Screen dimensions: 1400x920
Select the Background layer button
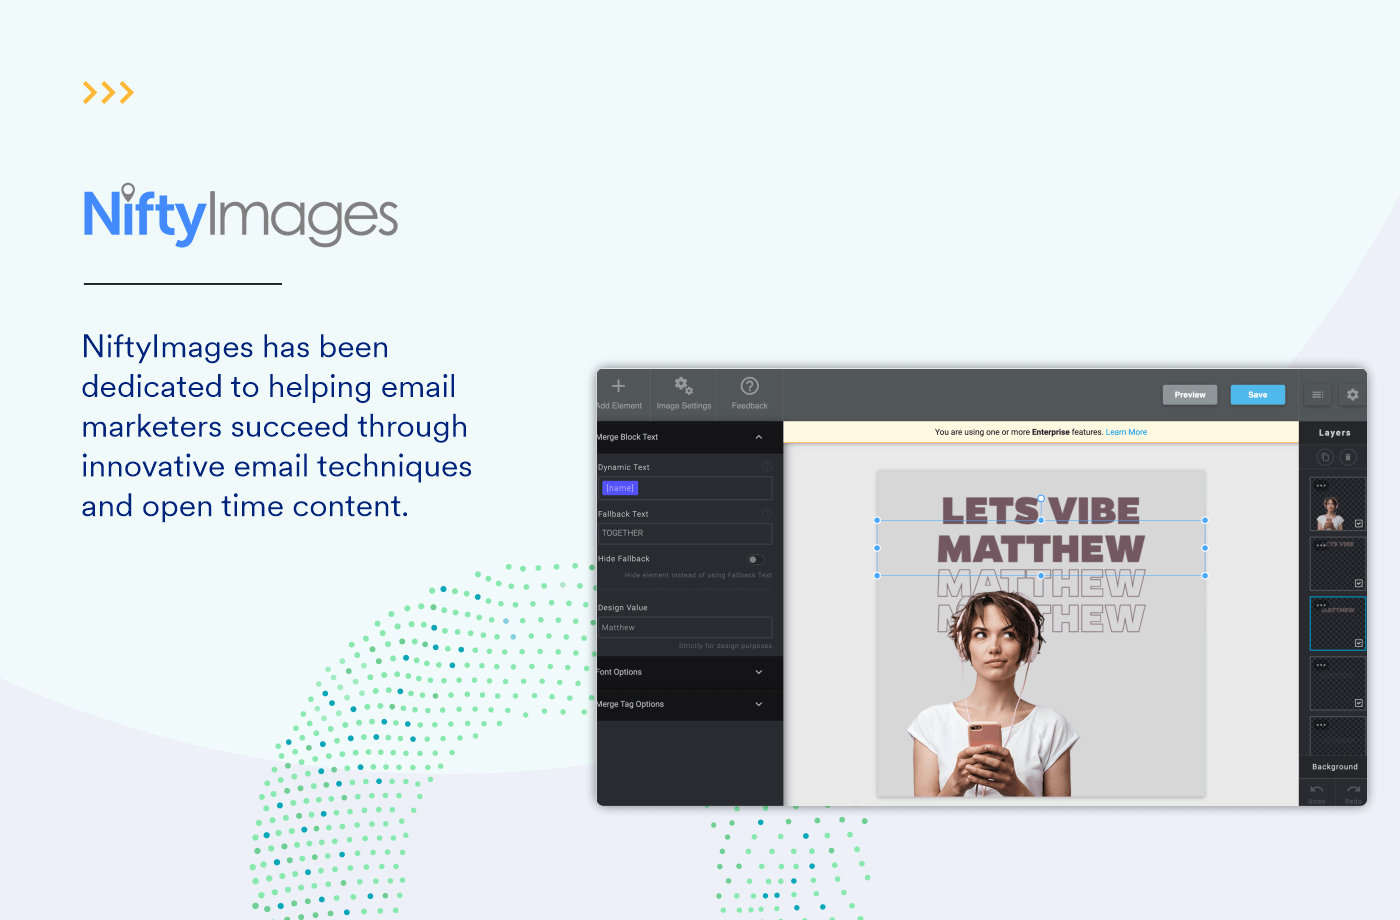(1335, 767)
